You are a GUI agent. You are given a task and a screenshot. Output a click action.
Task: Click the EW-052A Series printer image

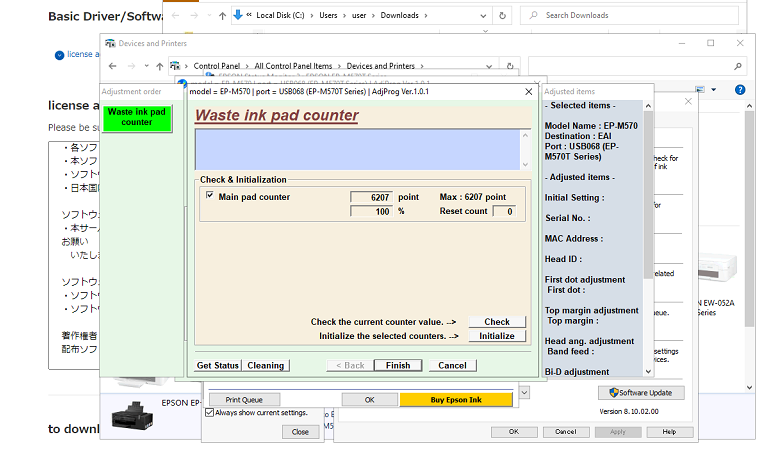click(x=718, y=268)
